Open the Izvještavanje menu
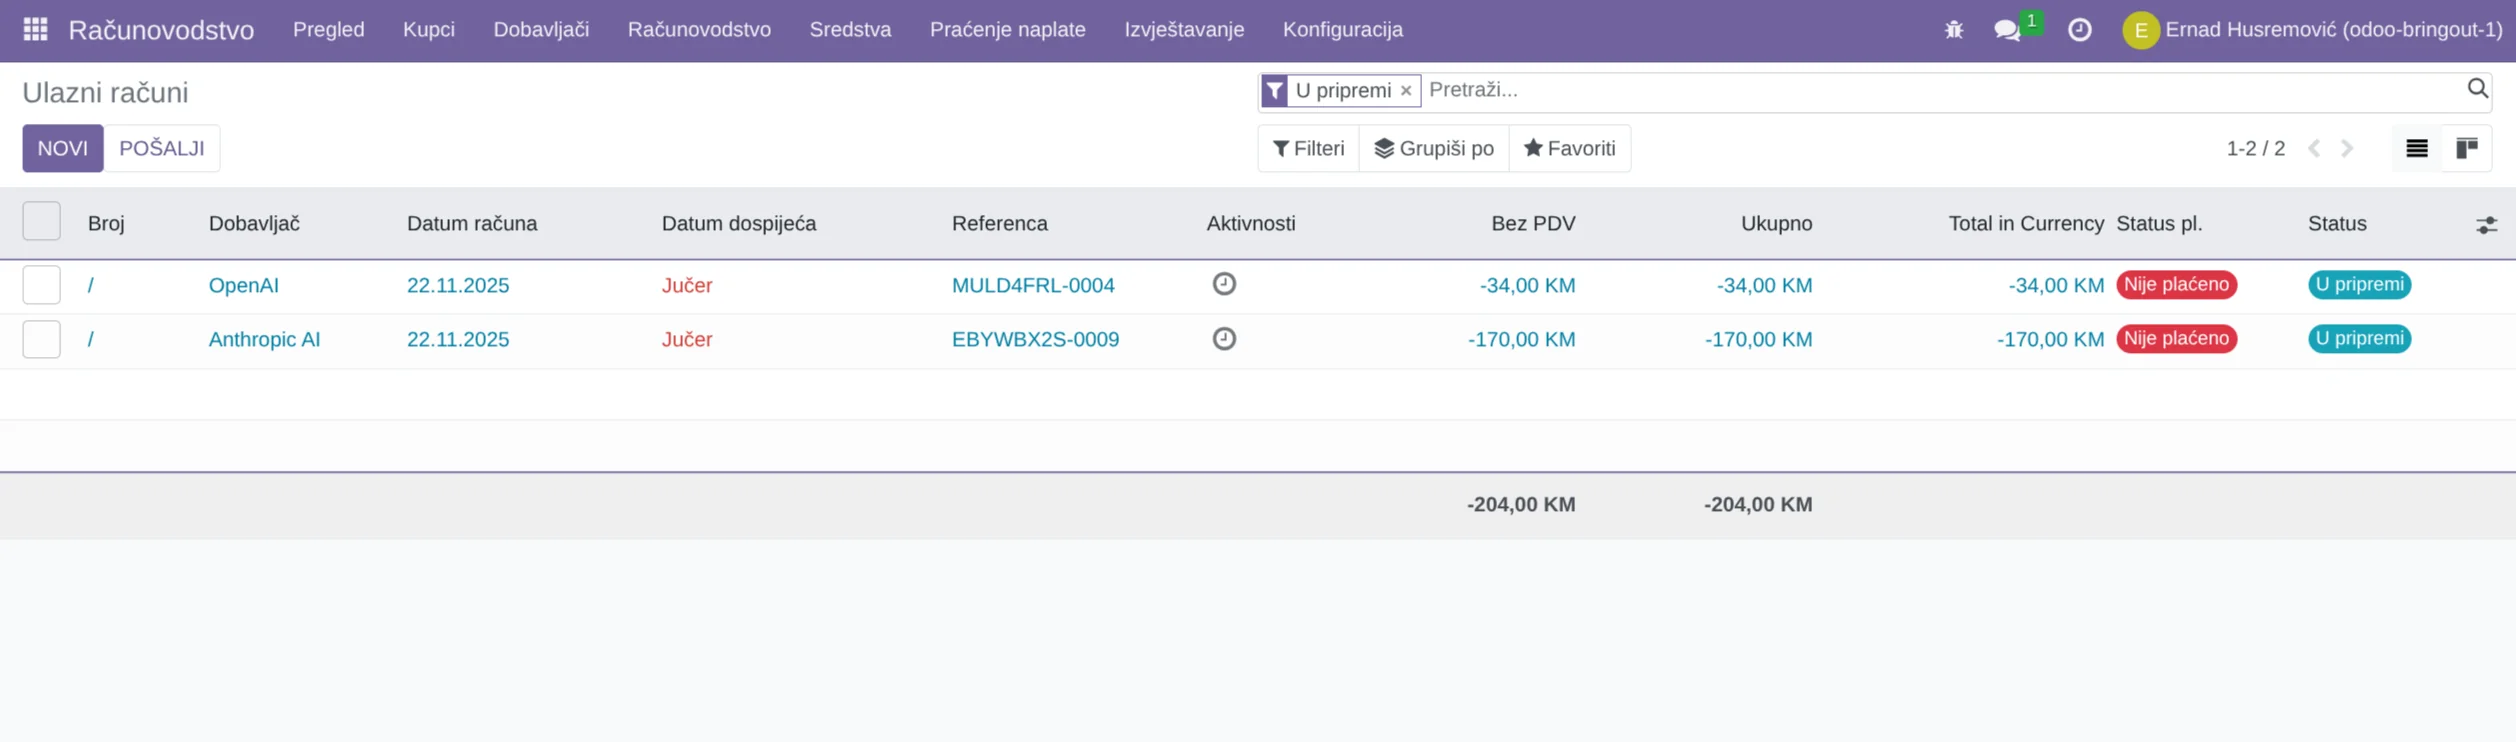The image size is (2516, 742). pyautogui.click(x=1184, y=30)
